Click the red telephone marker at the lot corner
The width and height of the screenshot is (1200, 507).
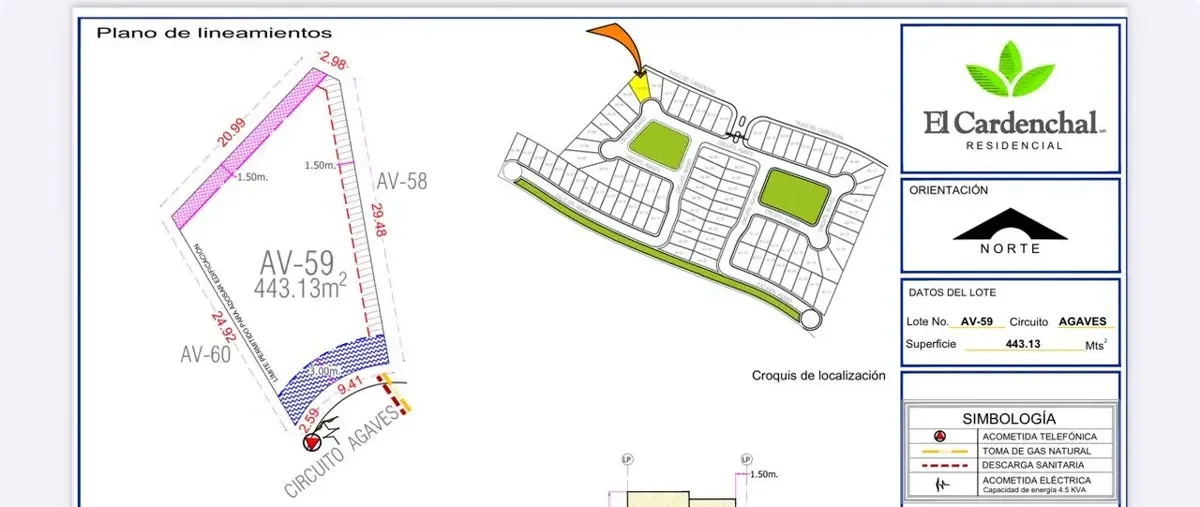click(313, 441)
